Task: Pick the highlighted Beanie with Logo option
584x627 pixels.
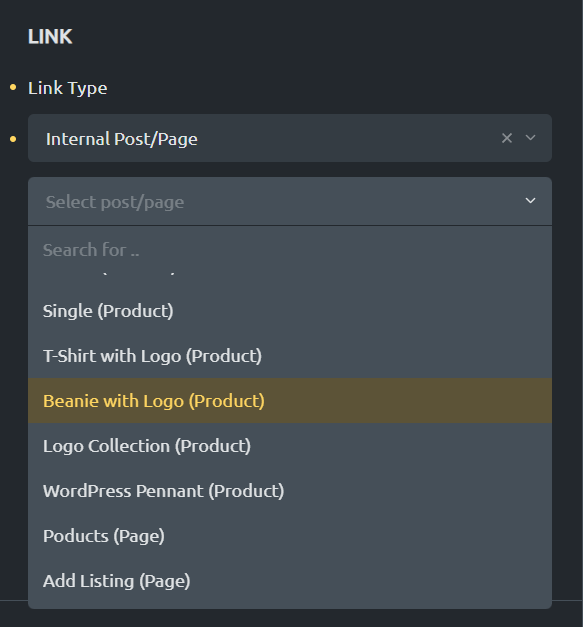Action: click(x=290, y=401)
